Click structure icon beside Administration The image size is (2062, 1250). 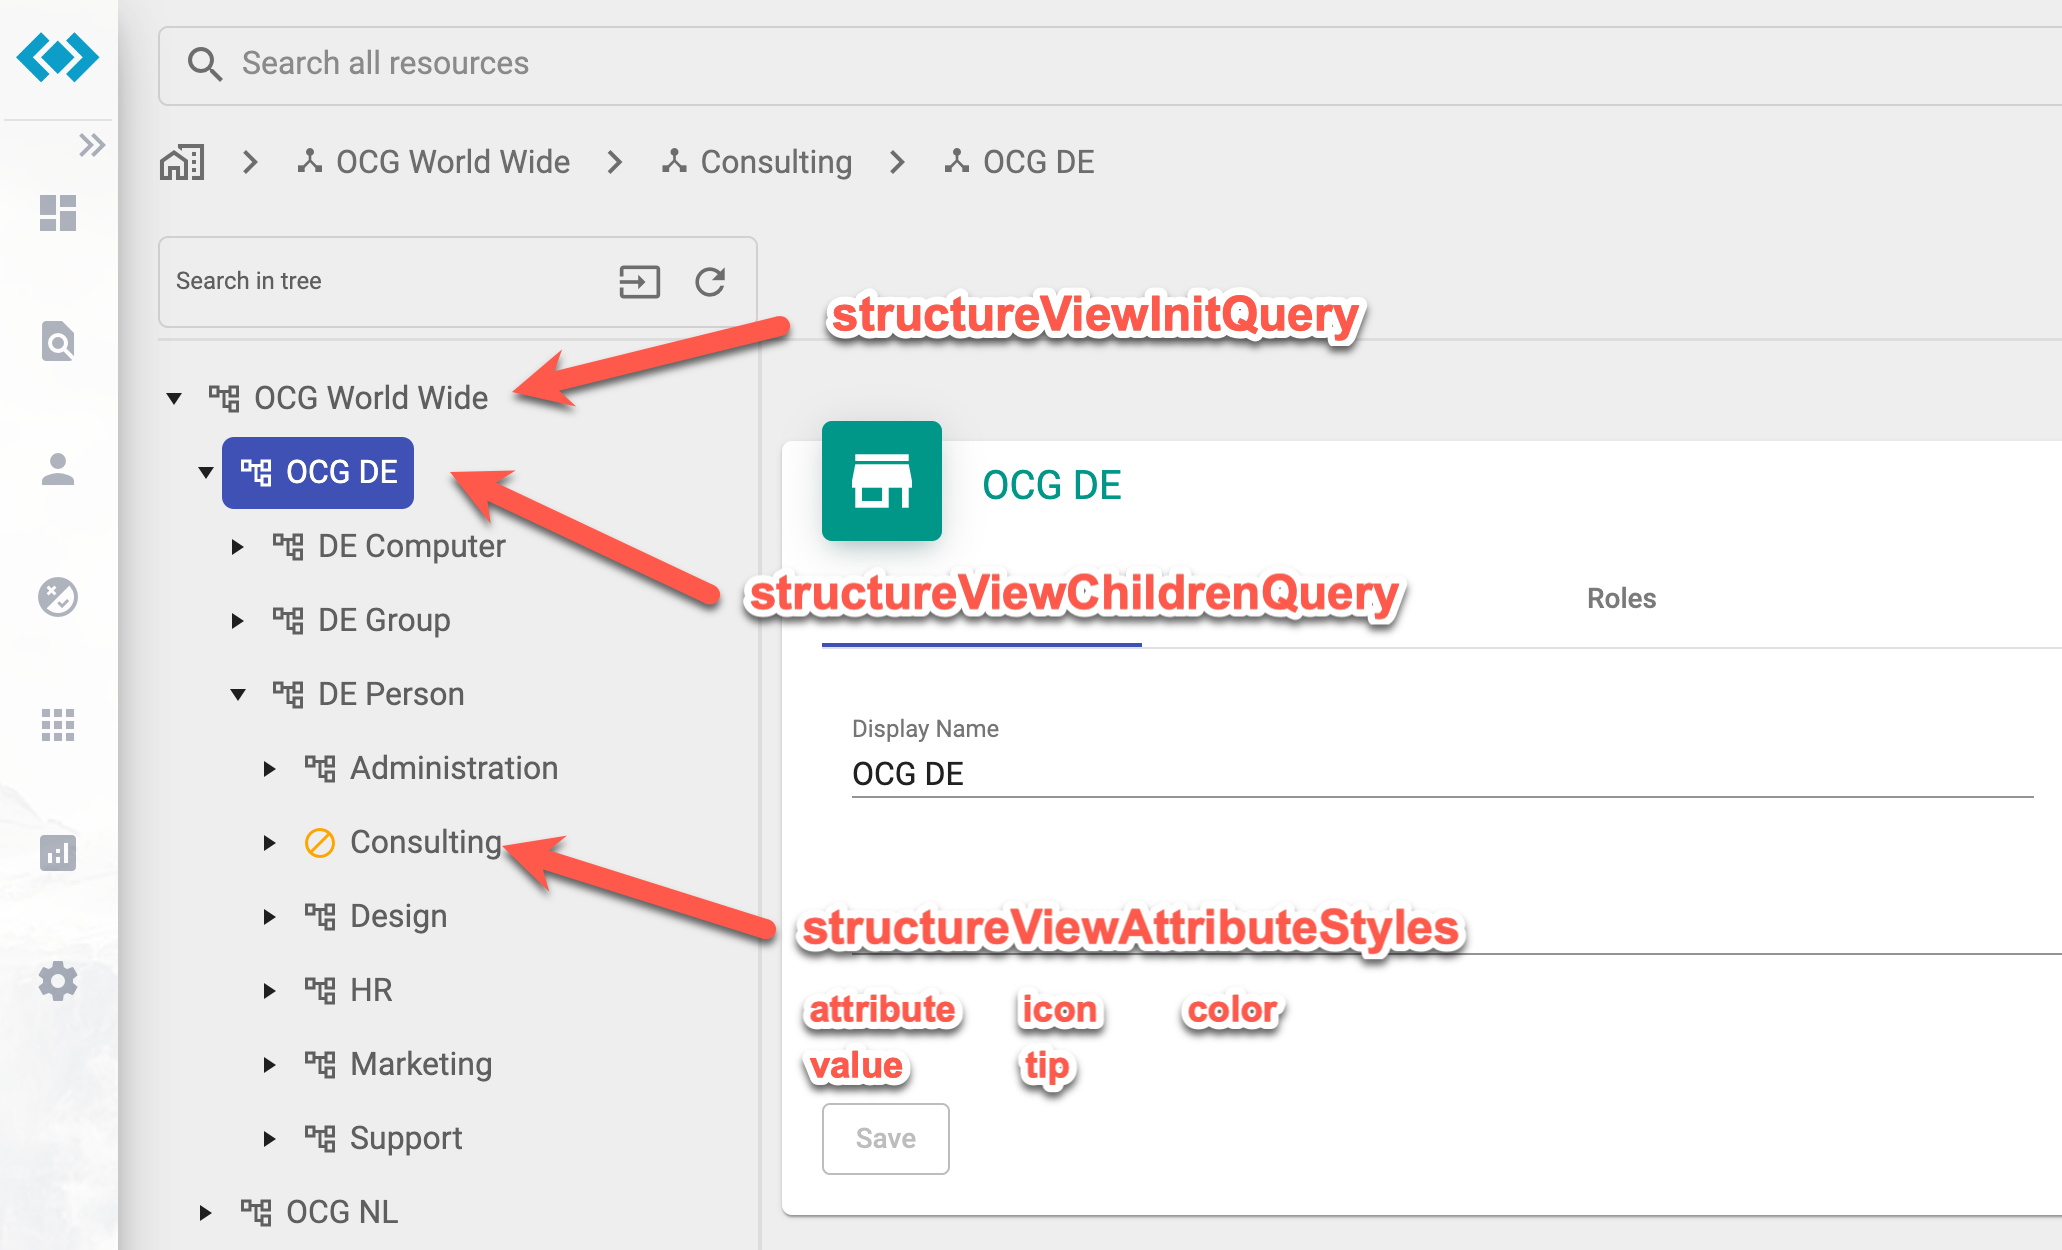point(320,769)
